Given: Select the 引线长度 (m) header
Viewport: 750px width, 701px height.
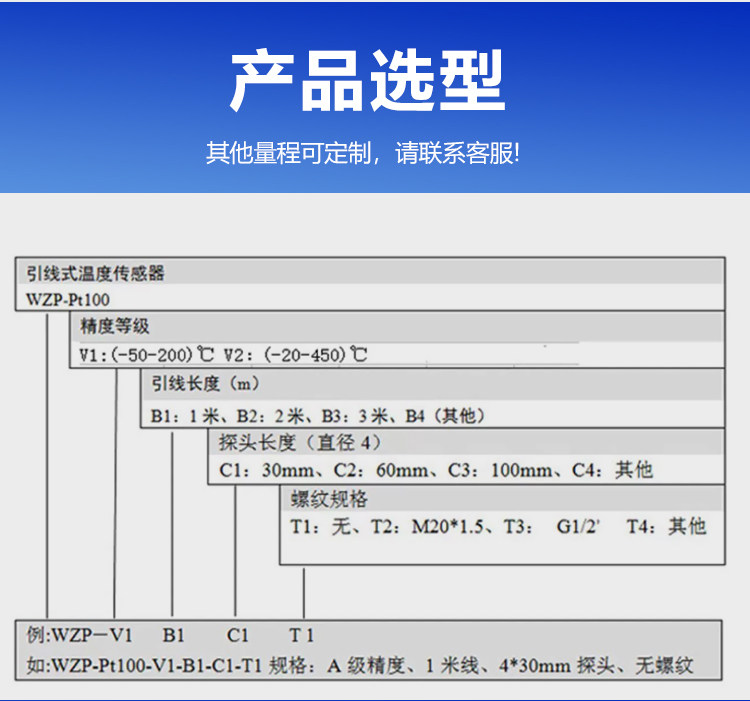Looking at the screenshot, I should (x=206, y=383).
